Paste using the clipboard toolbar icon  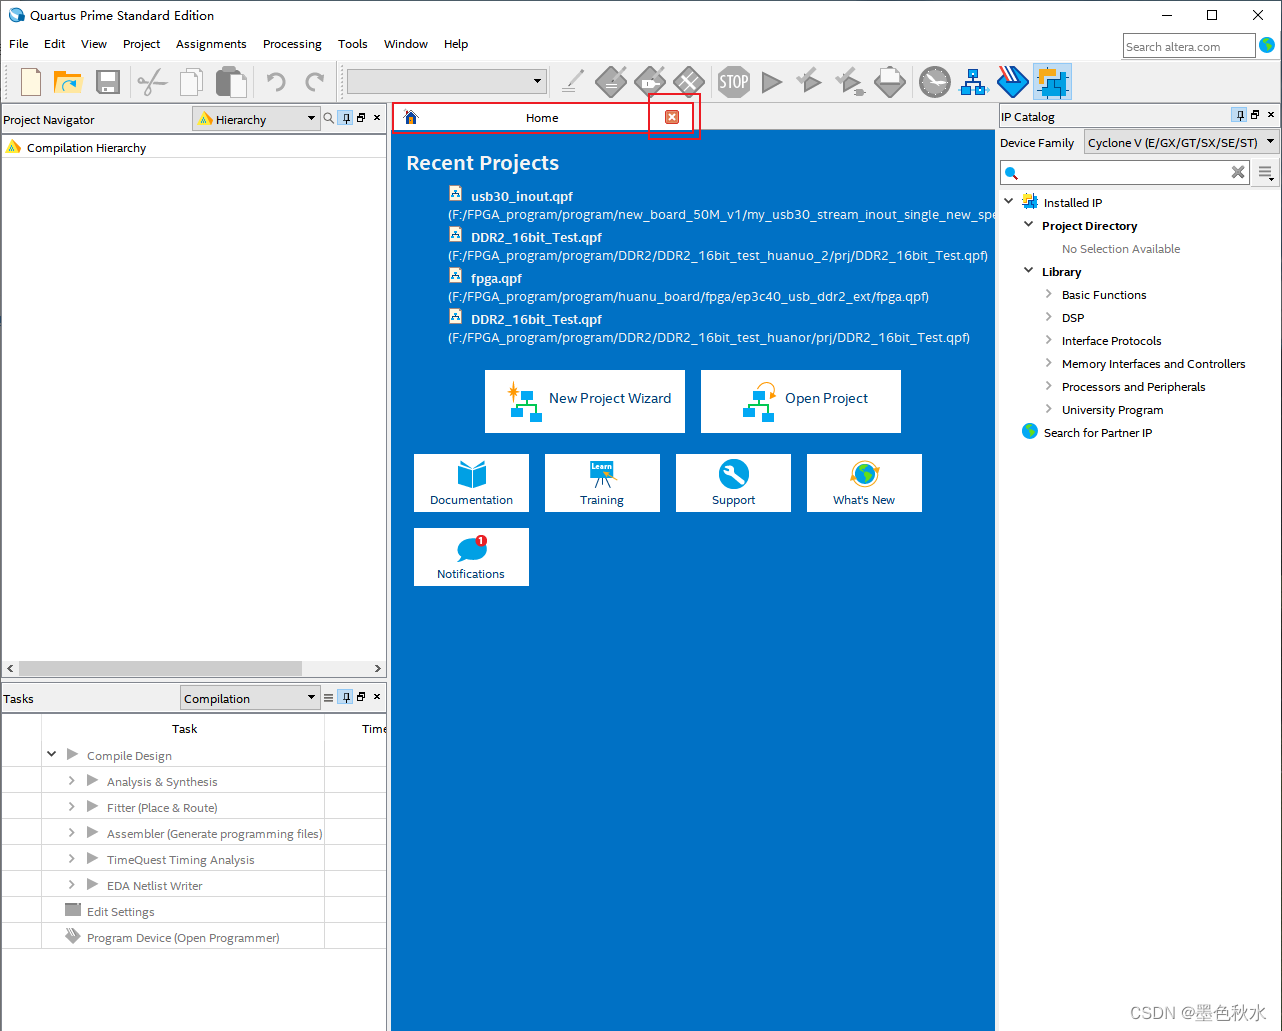click(231, 82)
